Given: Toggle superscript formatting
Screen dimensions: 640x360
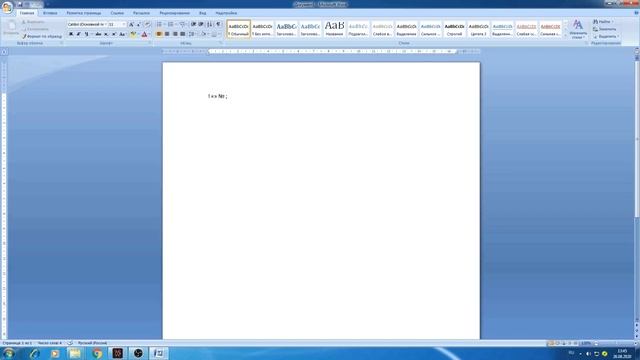Looking at the screenshot, I should pyautogui.click(x=114, y=34).
